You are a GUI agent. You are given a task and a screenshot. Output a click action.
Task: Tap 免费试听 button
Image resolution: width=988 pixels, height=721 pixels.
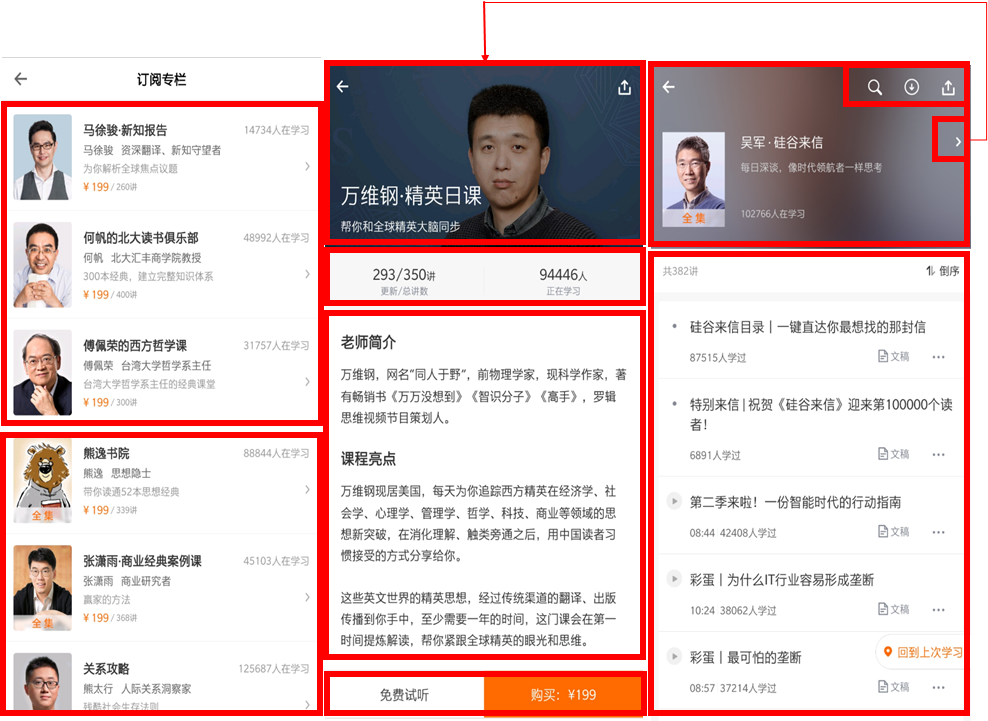tap(405, 695)
